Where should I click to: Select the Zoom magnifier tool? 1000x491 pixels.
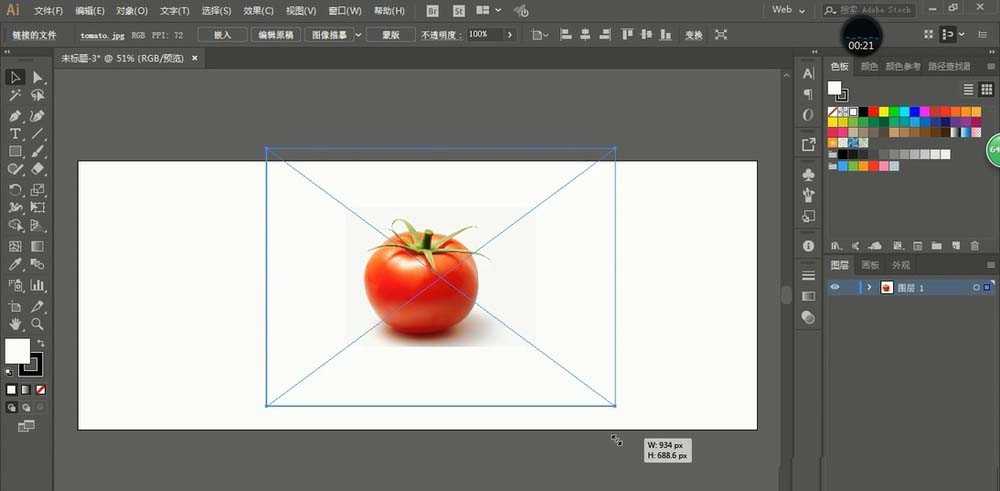tap(38, 324)
